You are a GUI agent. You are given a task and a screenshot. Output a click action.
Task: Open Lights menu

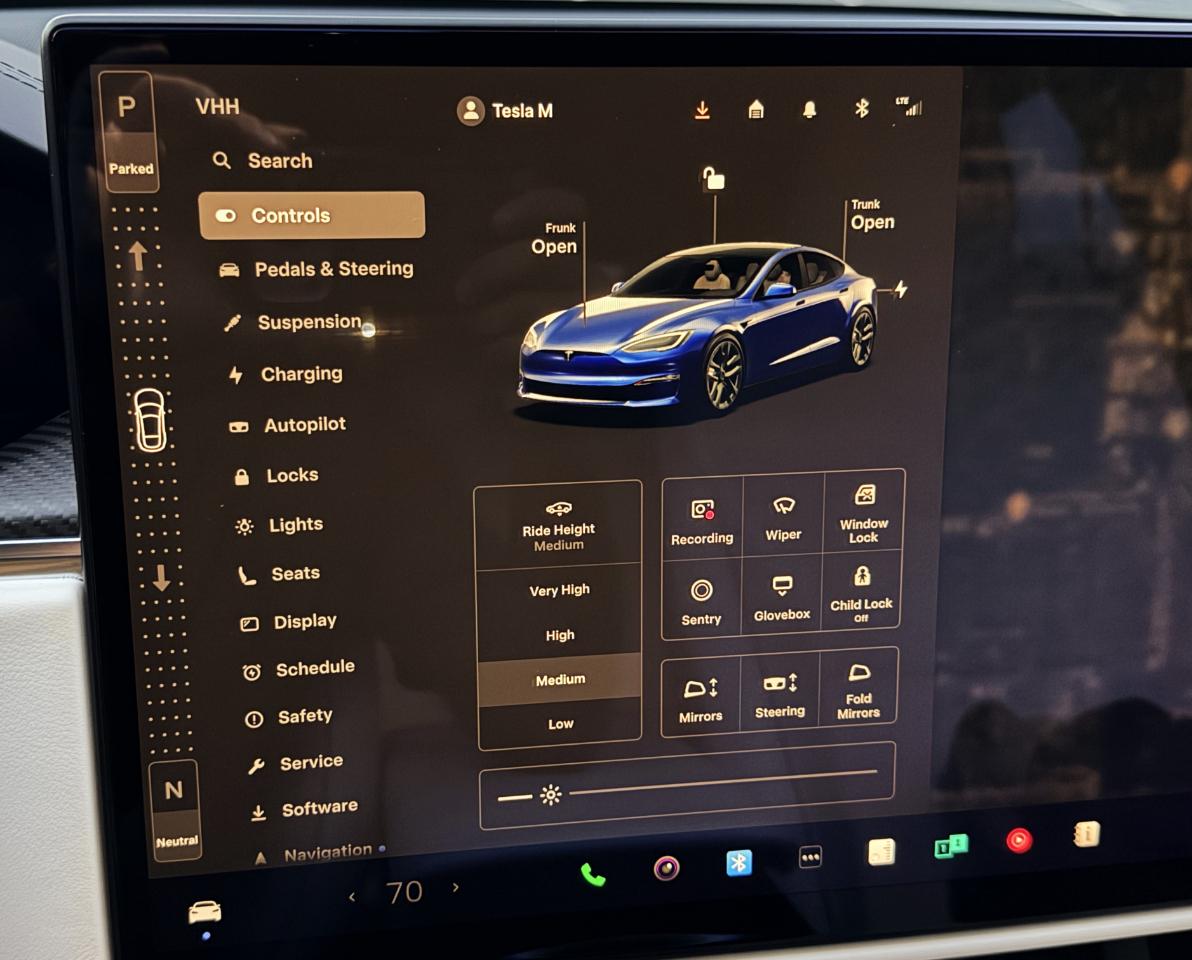pyautogui.click(x=280, y=525)
